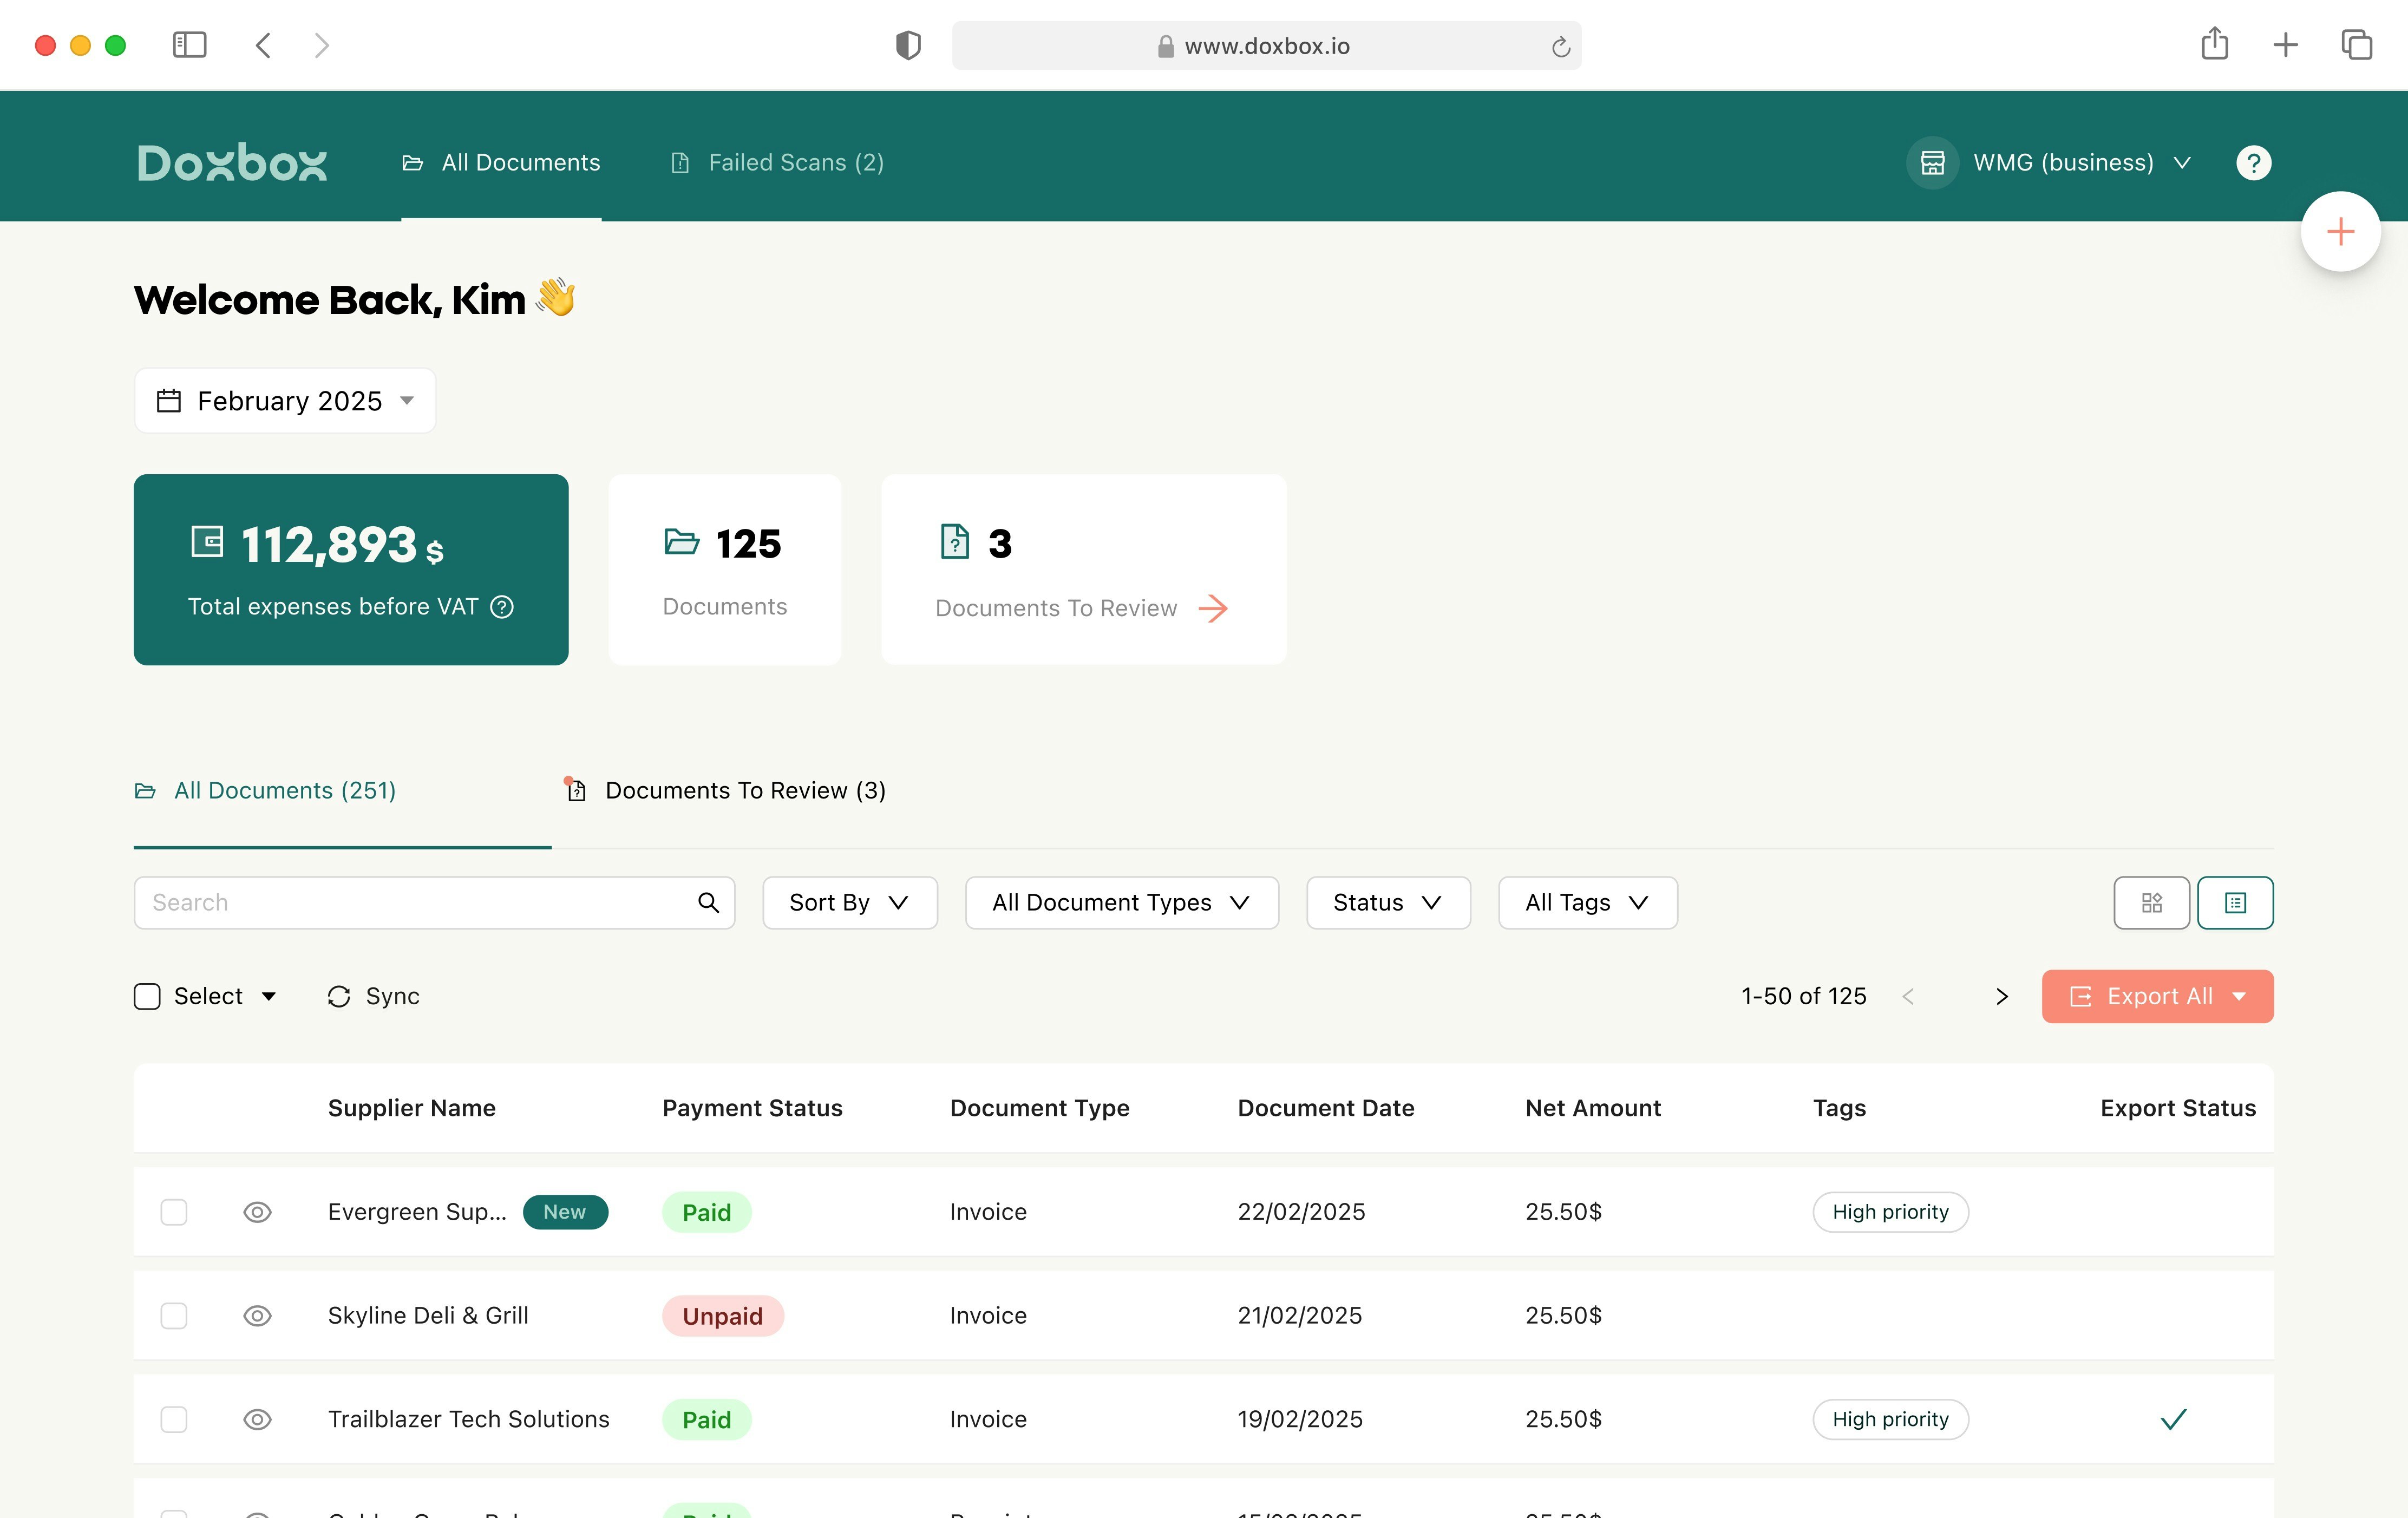Click info icon next to Total expenses
This screenshot has width=2408, height=1518.
pos(502,606)
